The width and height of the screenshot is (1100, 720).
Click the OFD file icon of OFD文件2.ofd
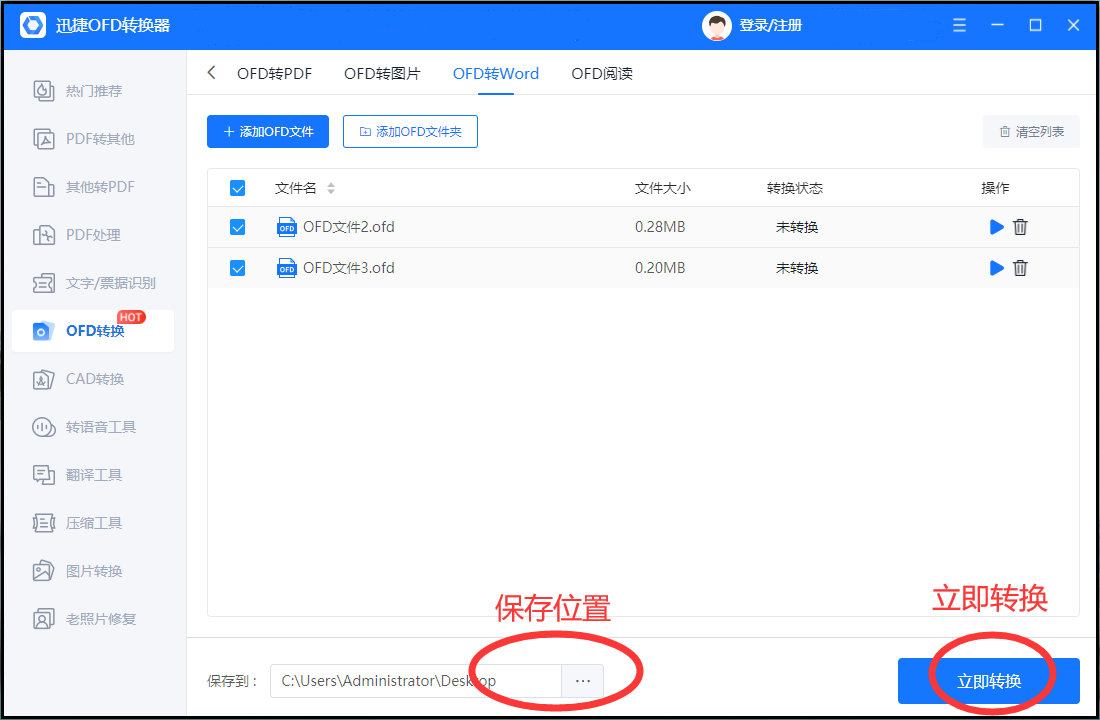click(286, 227)
